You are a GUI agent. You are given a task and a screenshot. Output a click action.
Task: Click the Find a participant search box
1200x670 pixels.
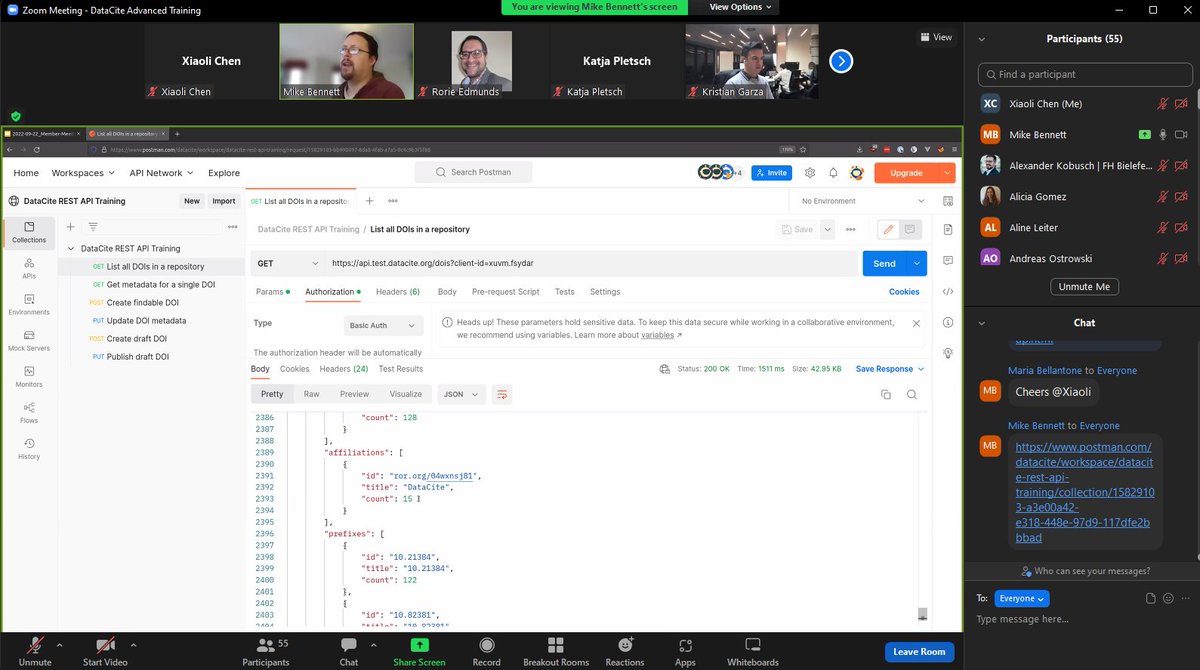[x=1084, y=74]
